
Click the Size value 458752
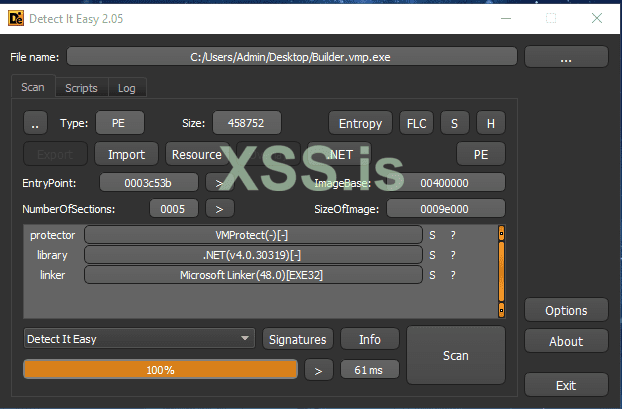[x=246, y=123]
